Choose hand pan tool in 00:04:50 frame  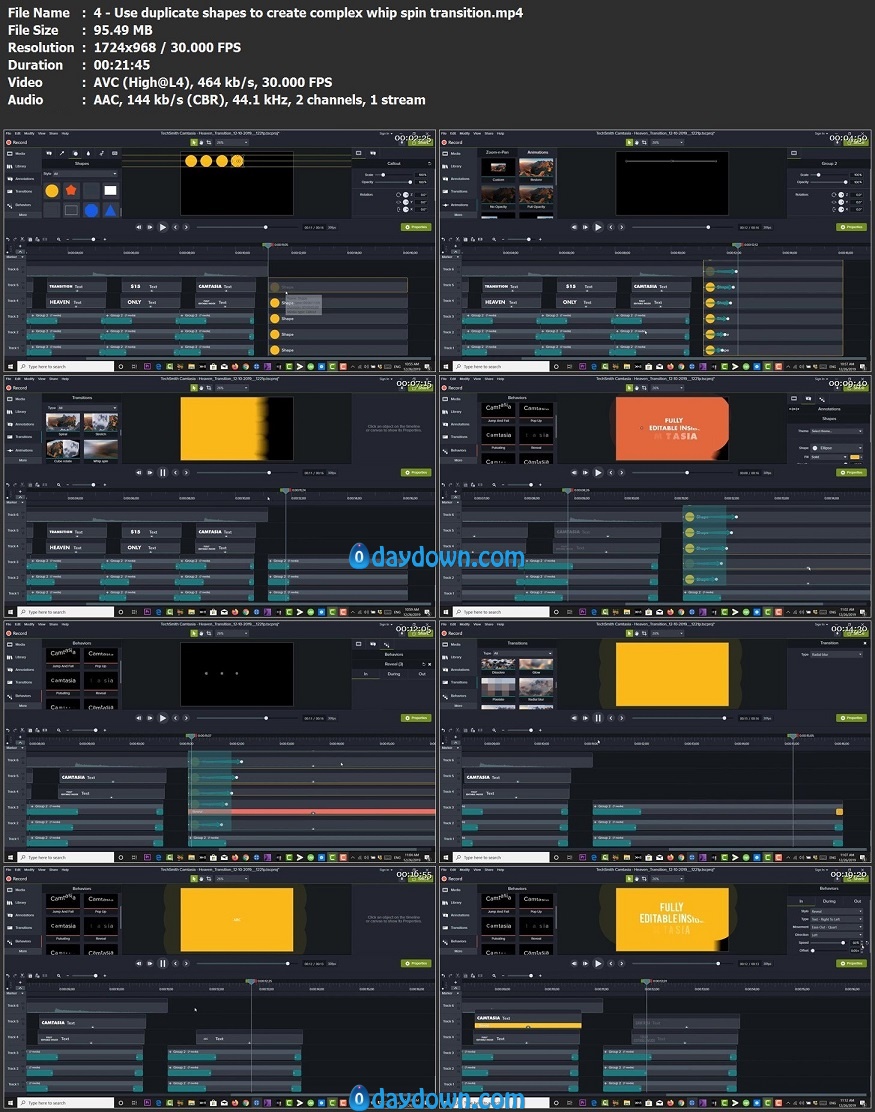tap(637, 143)
